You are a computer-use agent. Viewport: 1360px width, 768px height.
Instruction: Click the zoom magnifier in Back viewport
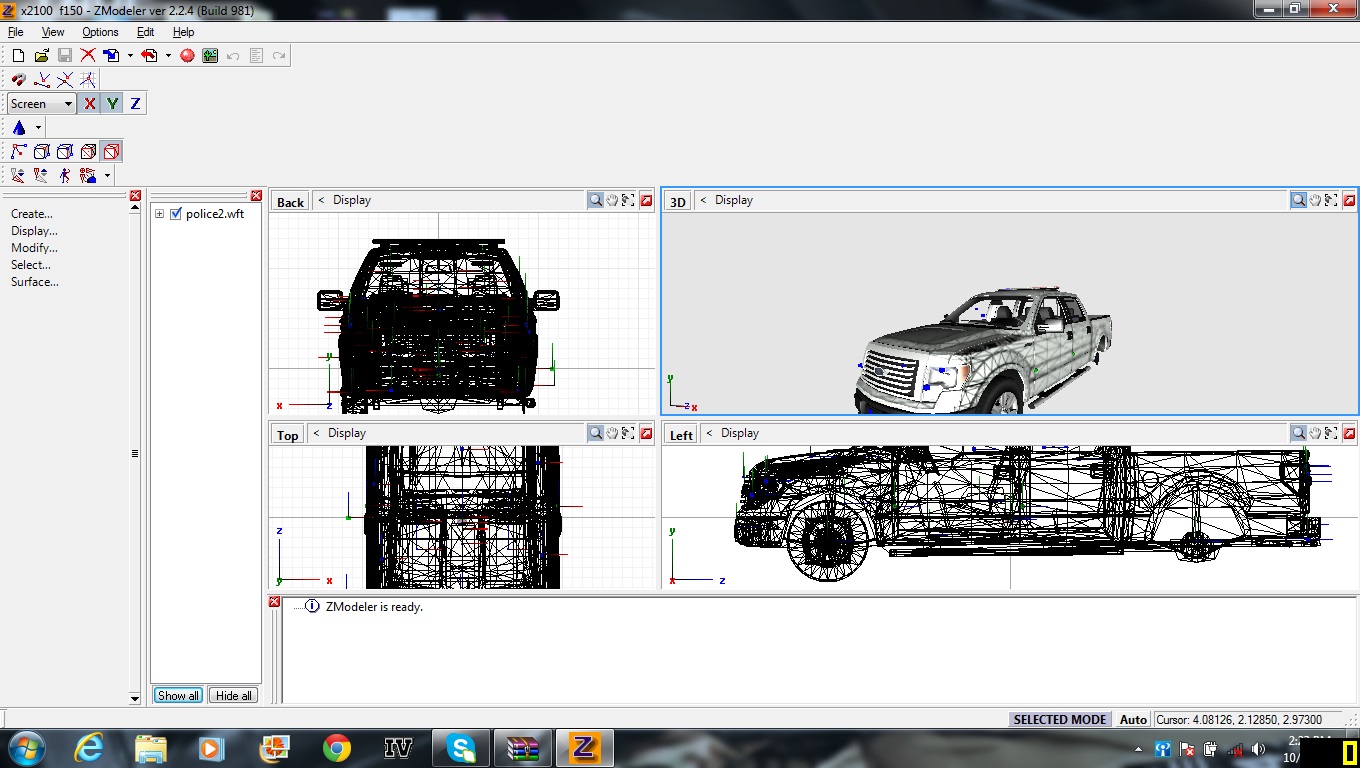pyautogui.click(x=596, y=200)
